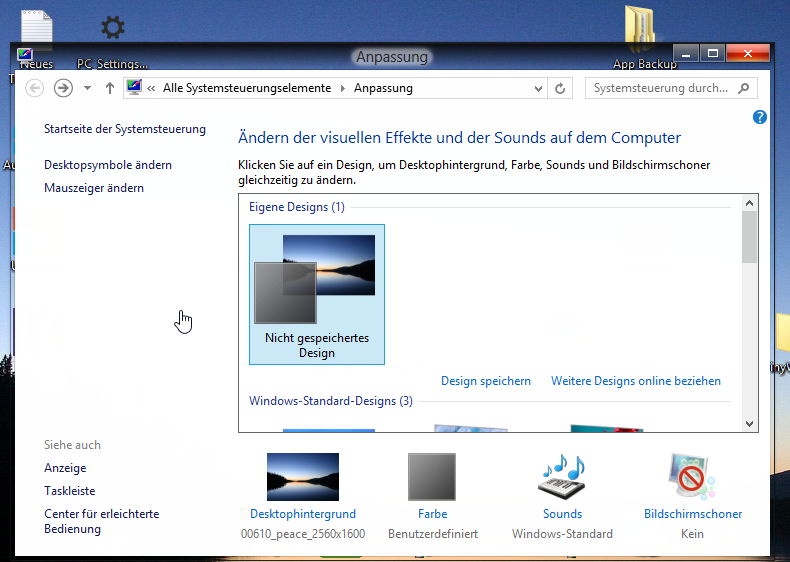The width and height of the screenshot is (790, 562).
Task: Open Bildschirmschoner settings icon
Action: point(692,476)
